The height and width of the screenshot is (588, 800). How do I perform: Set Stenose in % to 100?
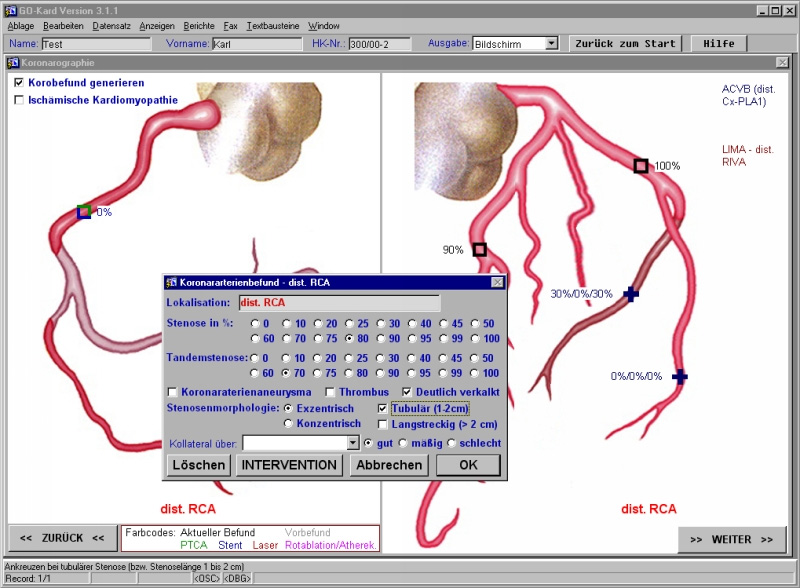[x=476, y=338]
